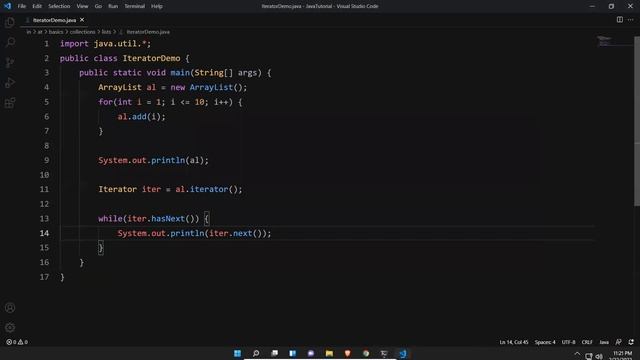The height and width of the screenshot is (360, 640).
Task: Open errors and warnings problems indicator
Action: (x=17, y=342)
